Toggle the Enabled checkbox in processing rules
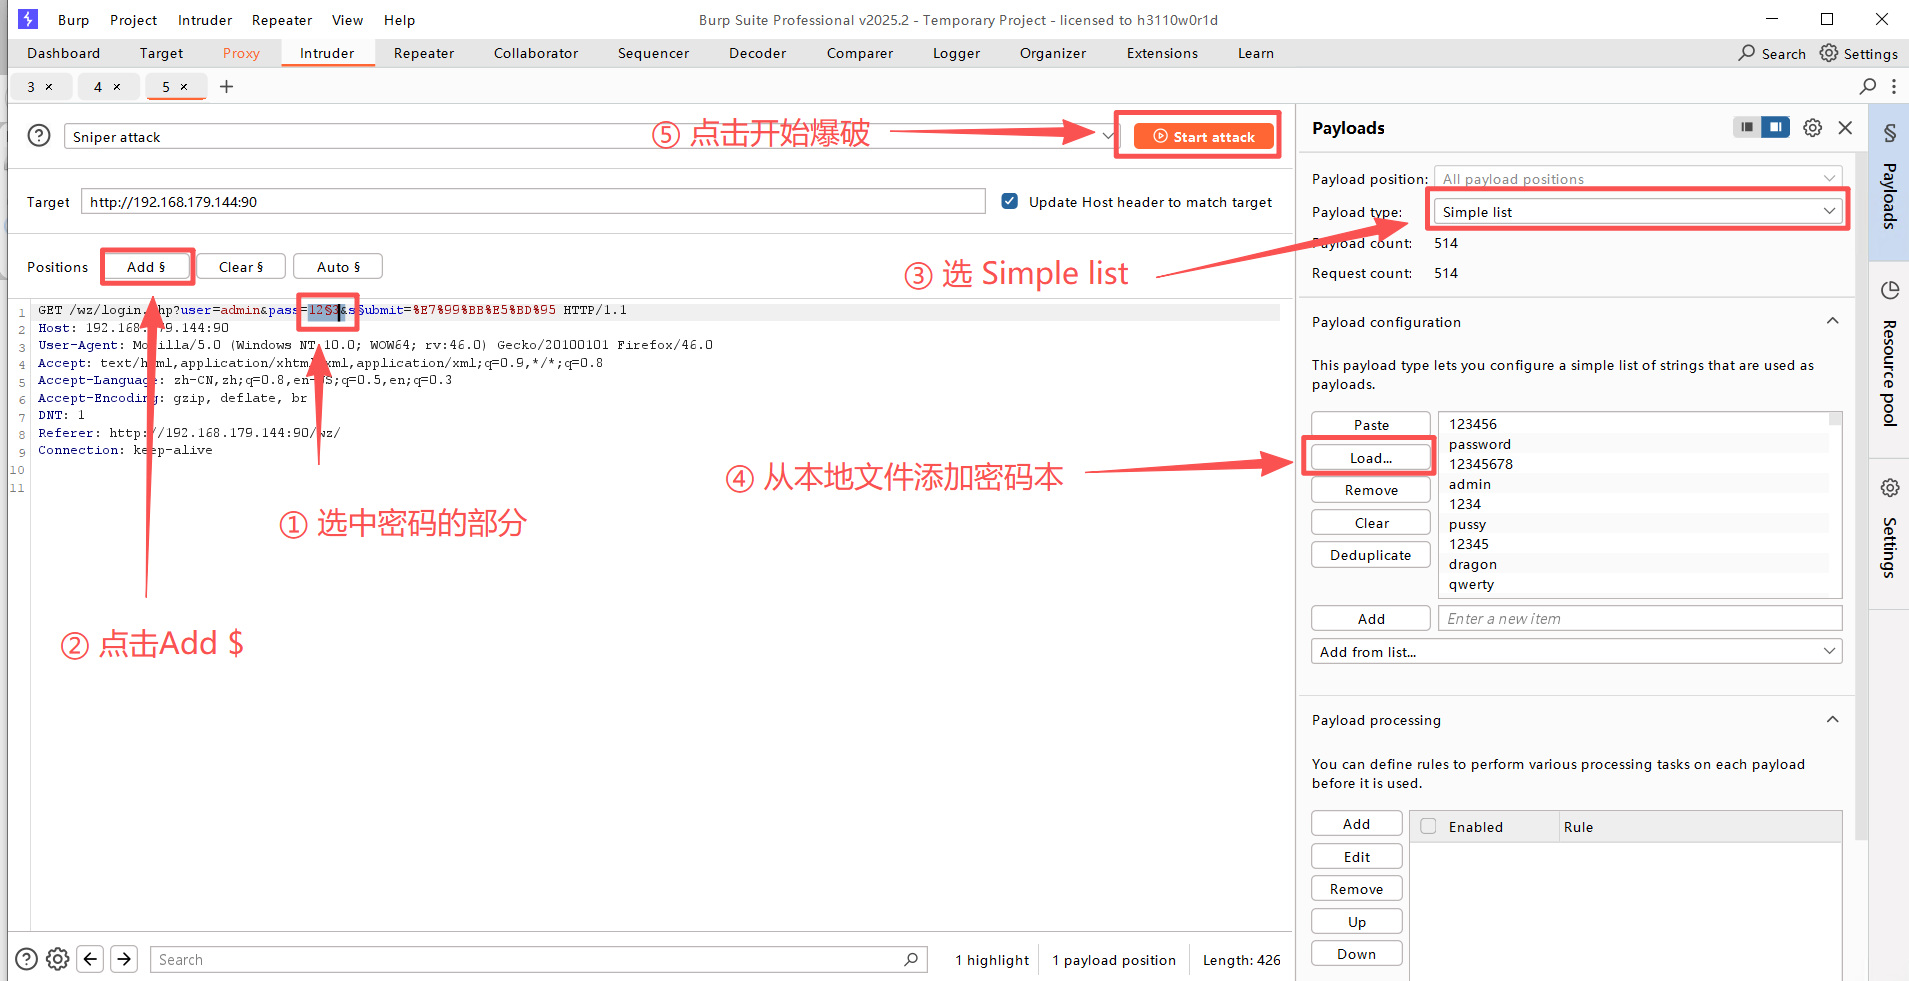1909x981 pixels. tap(1428, 826)
